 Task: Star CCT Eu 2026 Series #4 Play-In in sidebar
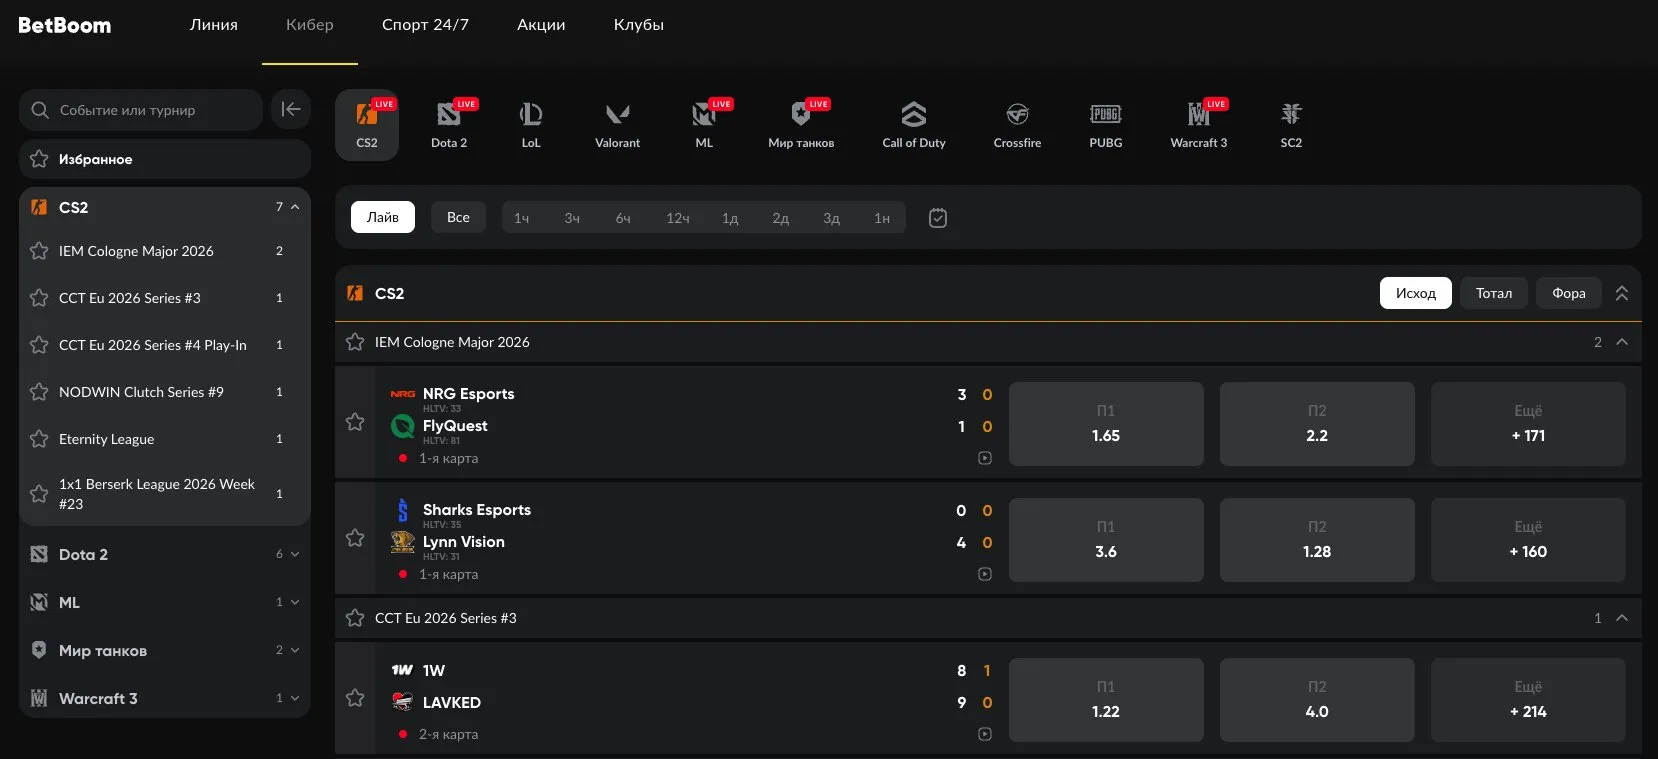(39, 345)
